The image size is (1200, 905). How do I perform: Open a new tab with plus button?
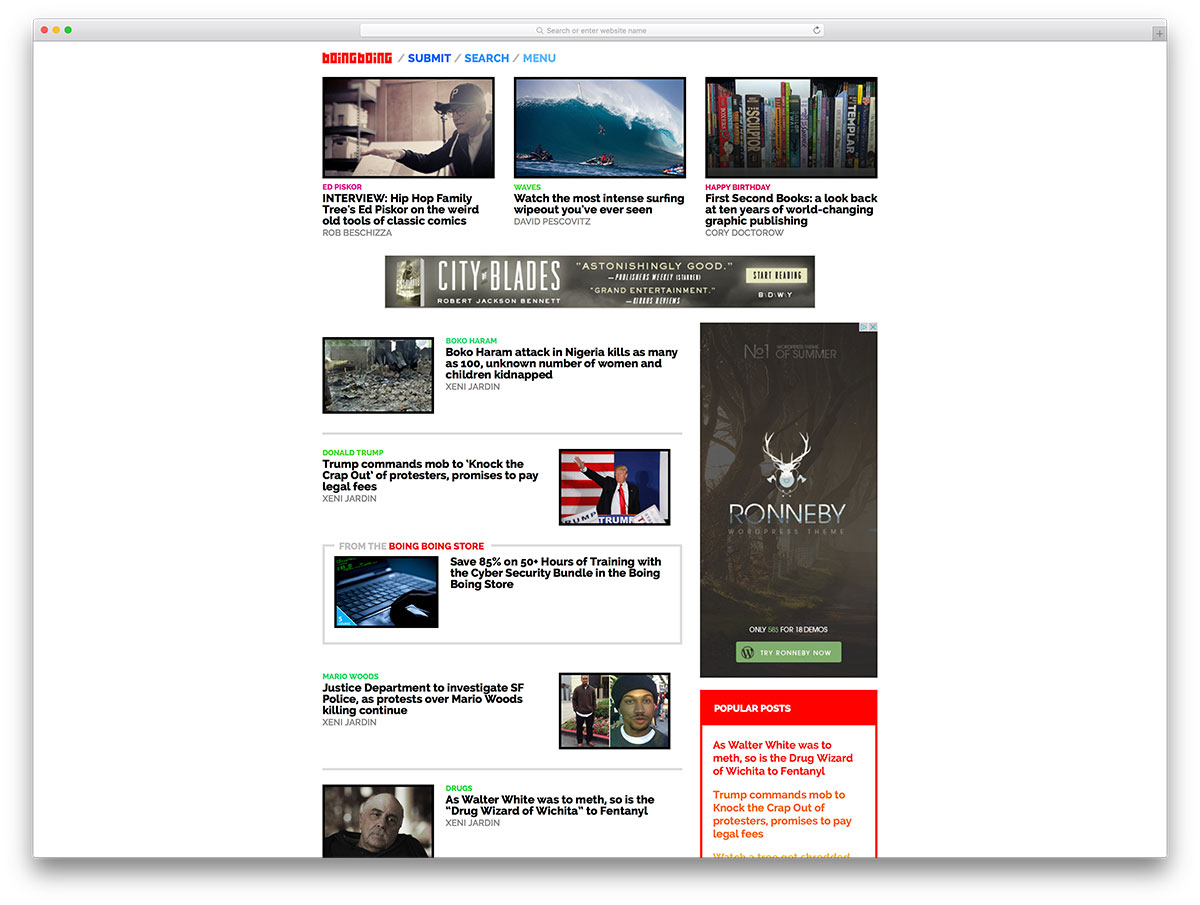click(x=1159, y=33)
